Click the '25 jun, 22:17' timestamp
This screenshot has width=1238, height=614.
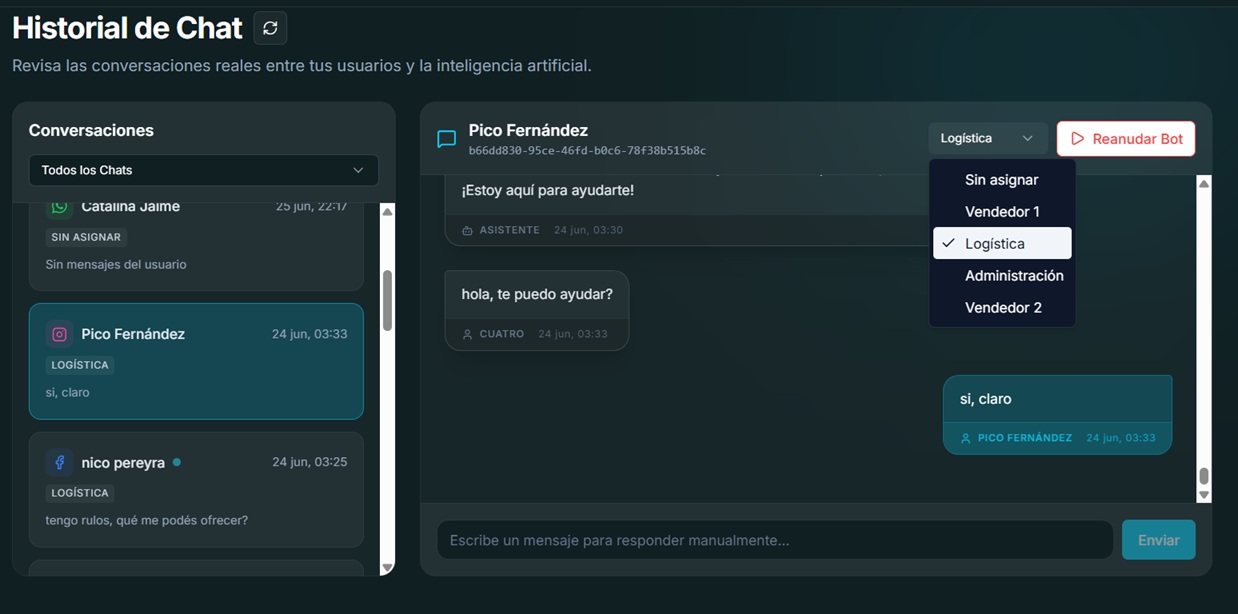[312, 206]
